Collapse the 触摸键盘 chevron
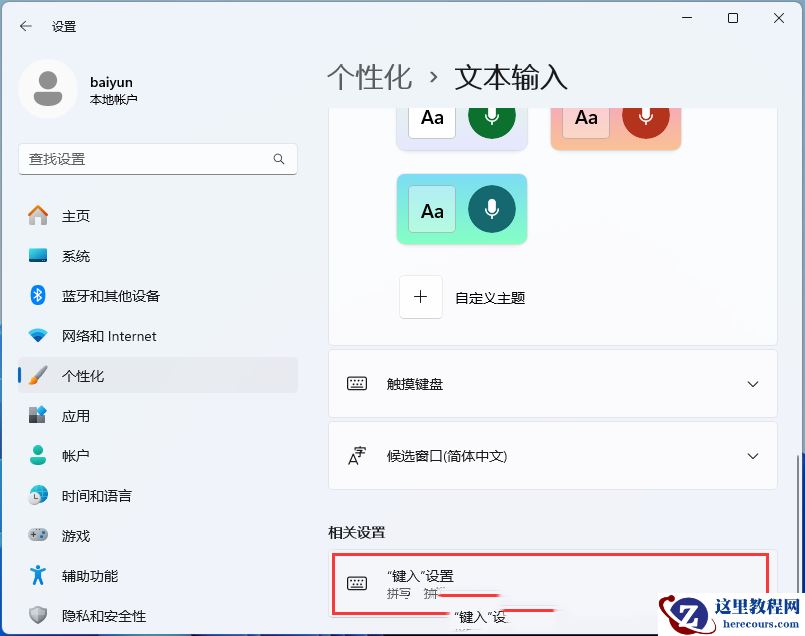 (753, 383)
